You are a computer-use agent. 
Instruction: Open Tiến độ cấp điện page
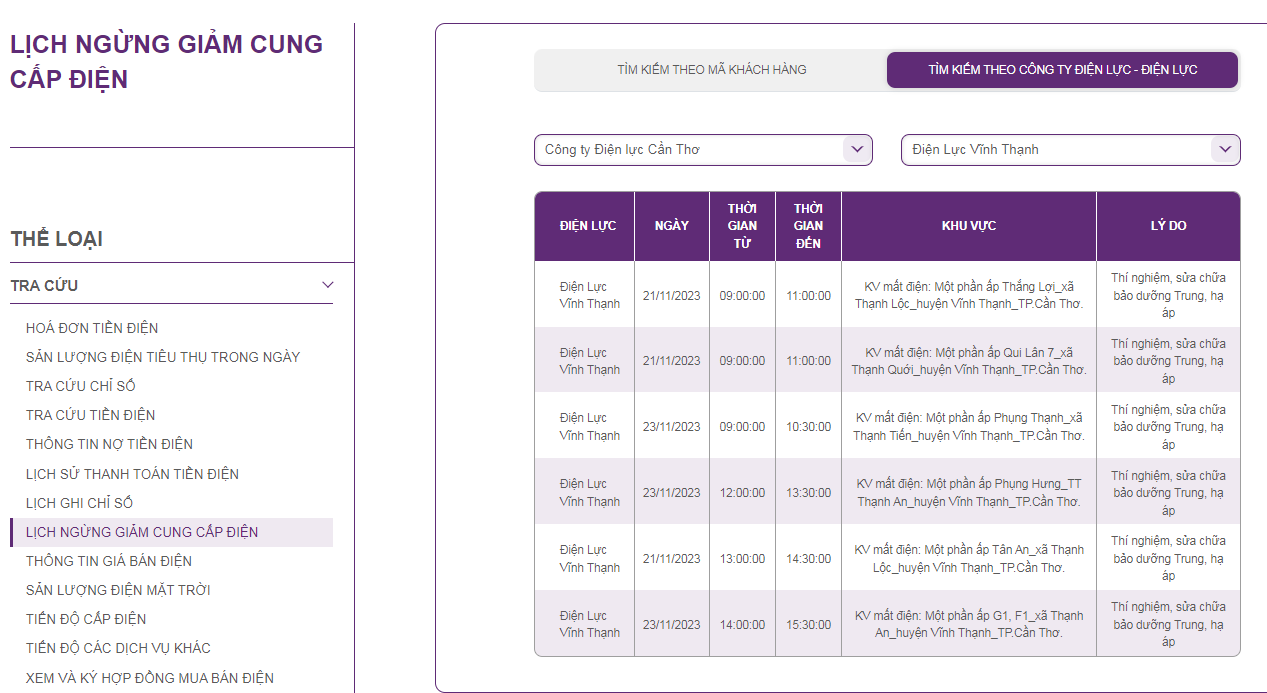pos(86,619)
